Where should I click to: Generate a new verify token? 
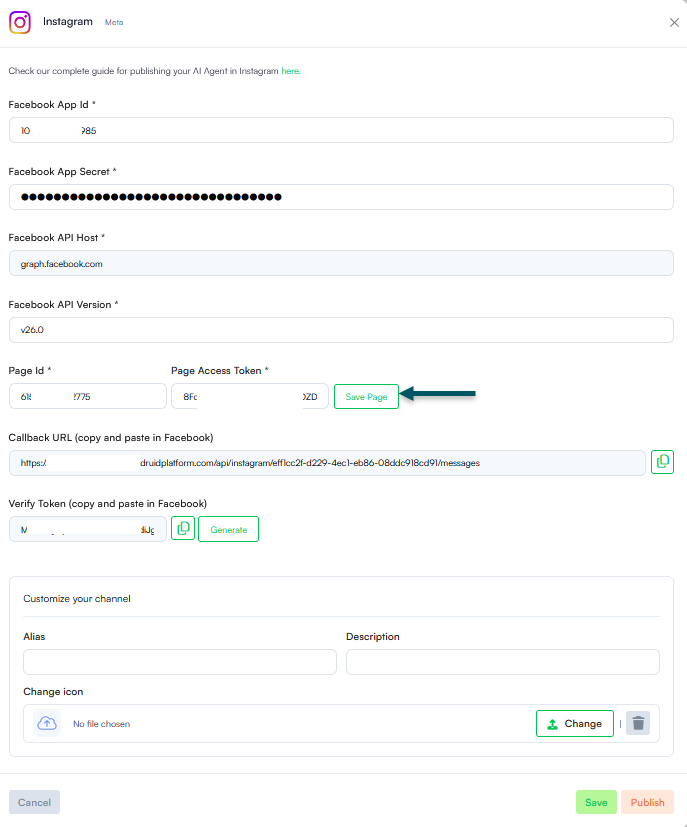click(x=228, y=529)
